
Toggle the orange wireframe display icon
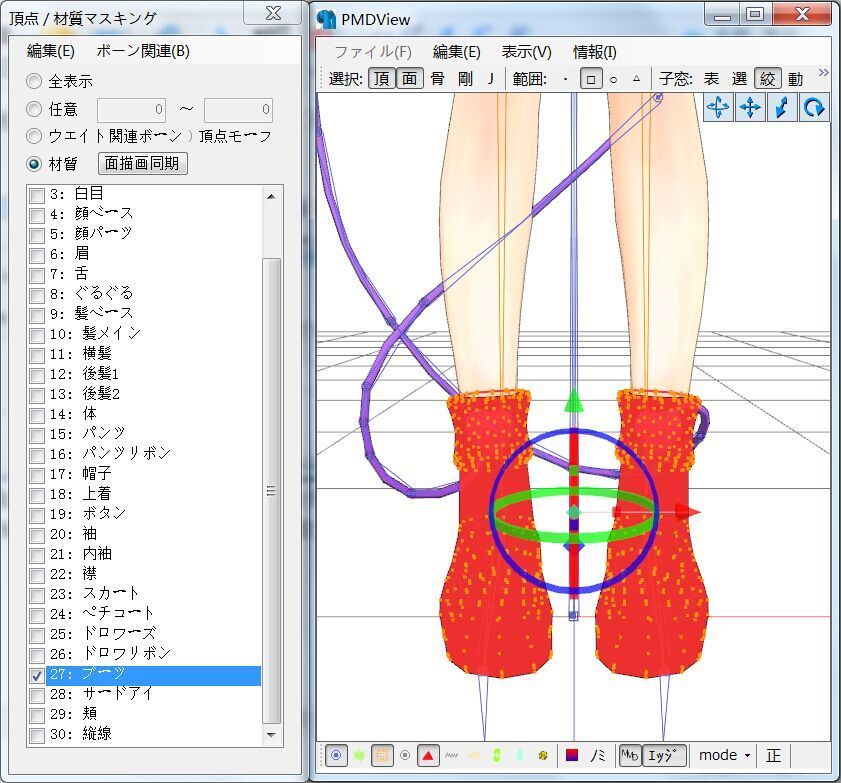382,755
